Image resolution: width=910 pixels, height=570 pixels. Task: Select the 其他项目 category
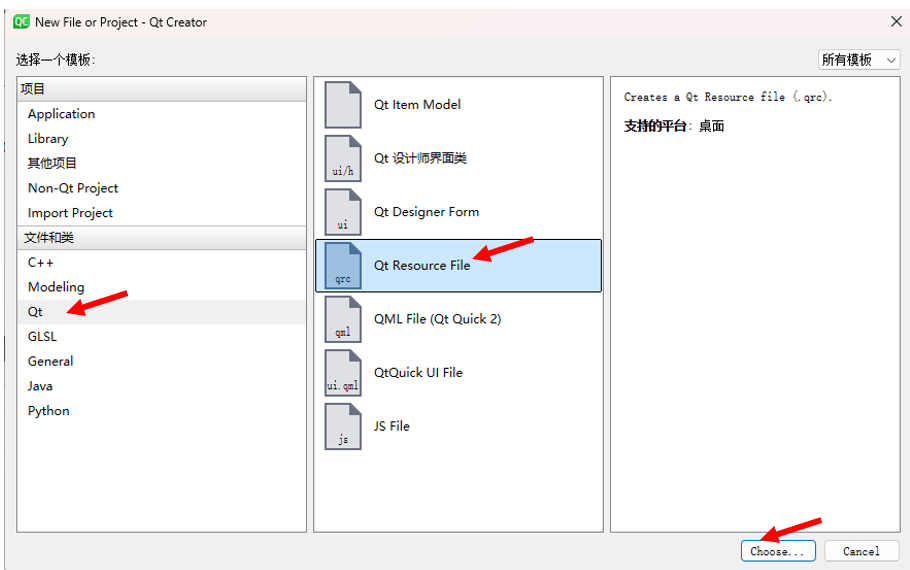161,163
